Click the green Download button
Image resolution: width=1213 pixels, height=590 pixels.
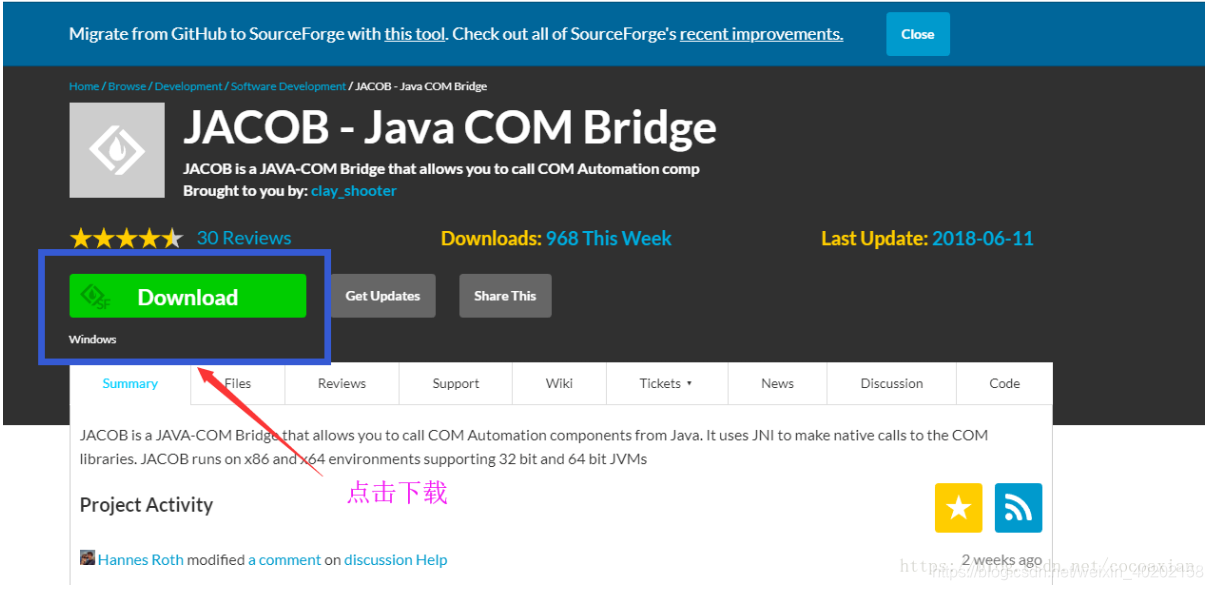188,296
